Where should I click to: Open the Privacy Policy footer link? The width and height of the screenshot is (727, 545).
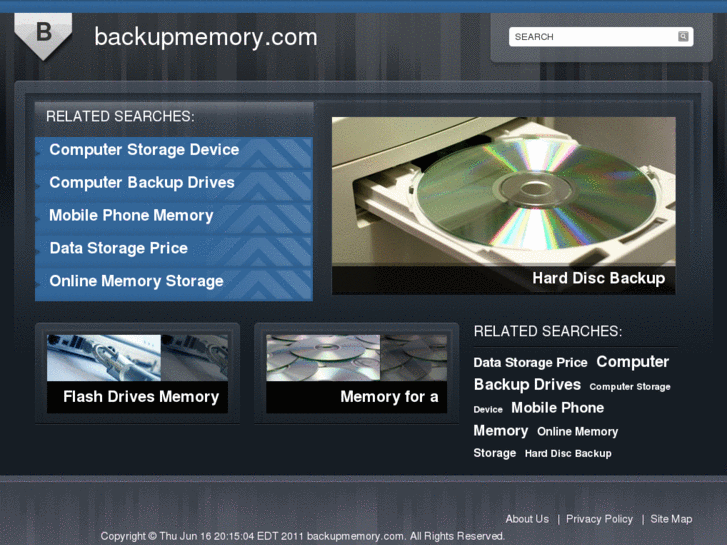(599, 519)
